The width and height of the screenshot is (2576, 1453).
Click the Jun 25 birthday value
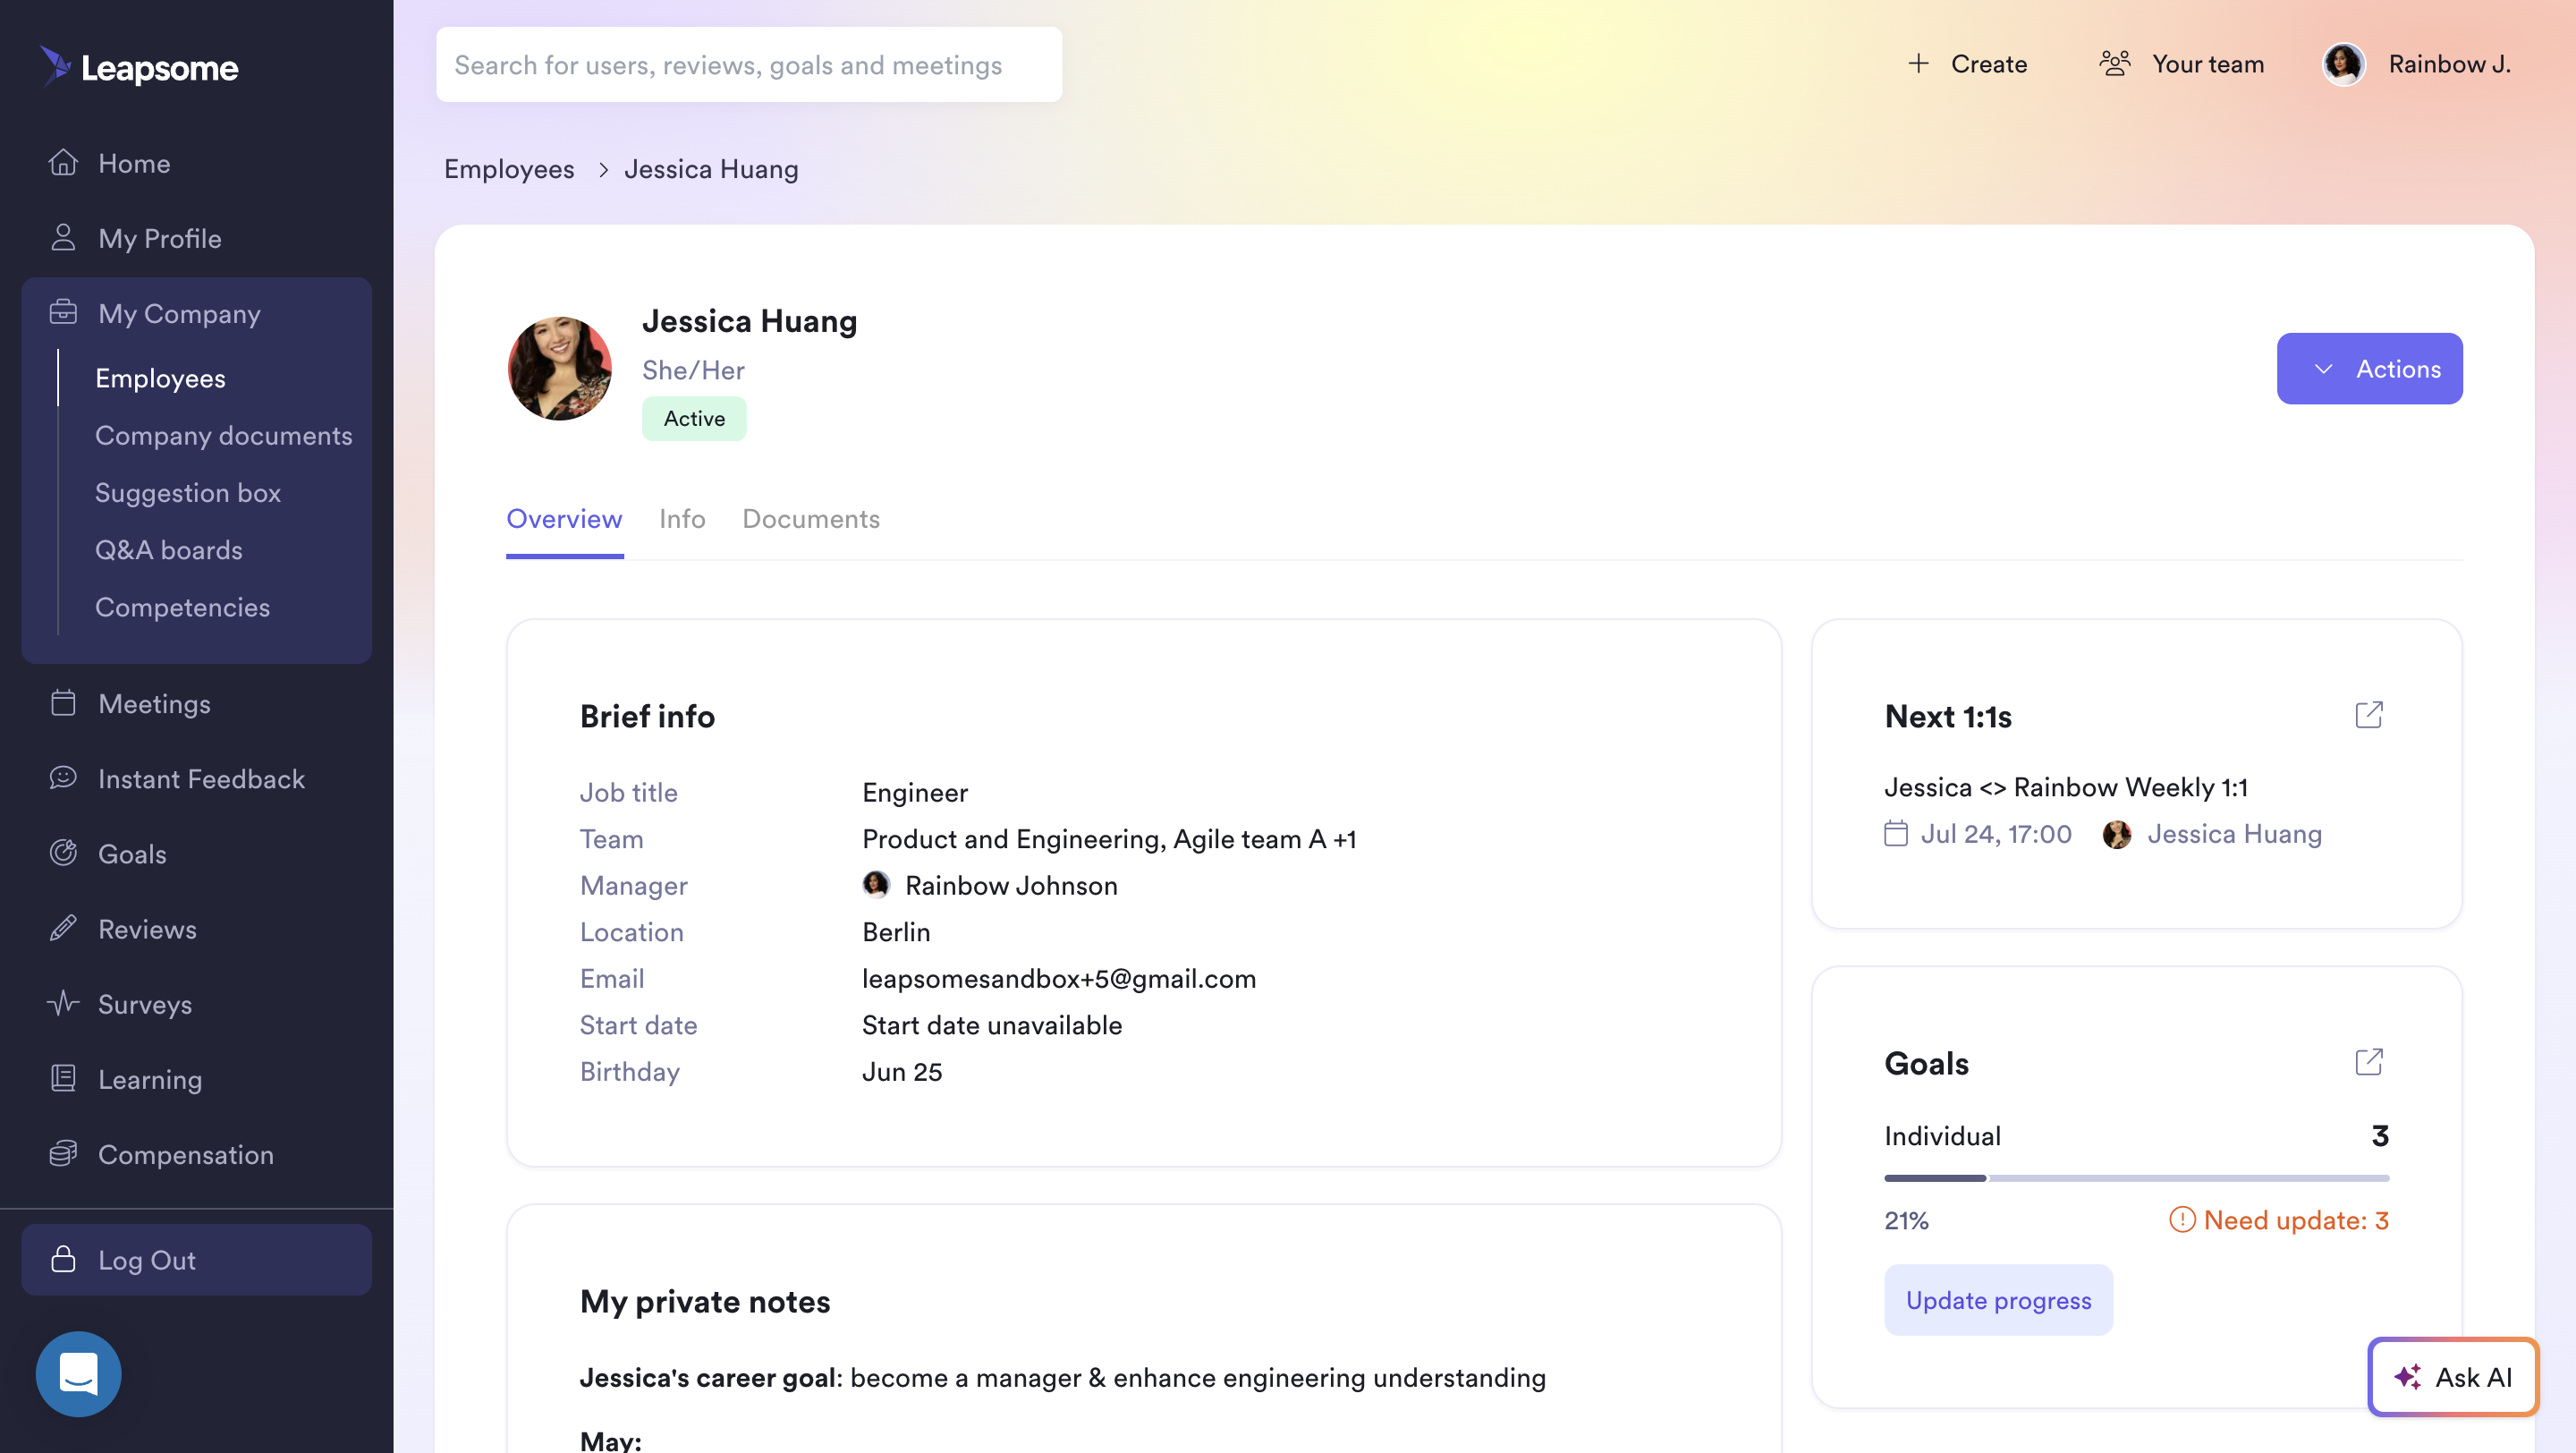pos(902,1071)
